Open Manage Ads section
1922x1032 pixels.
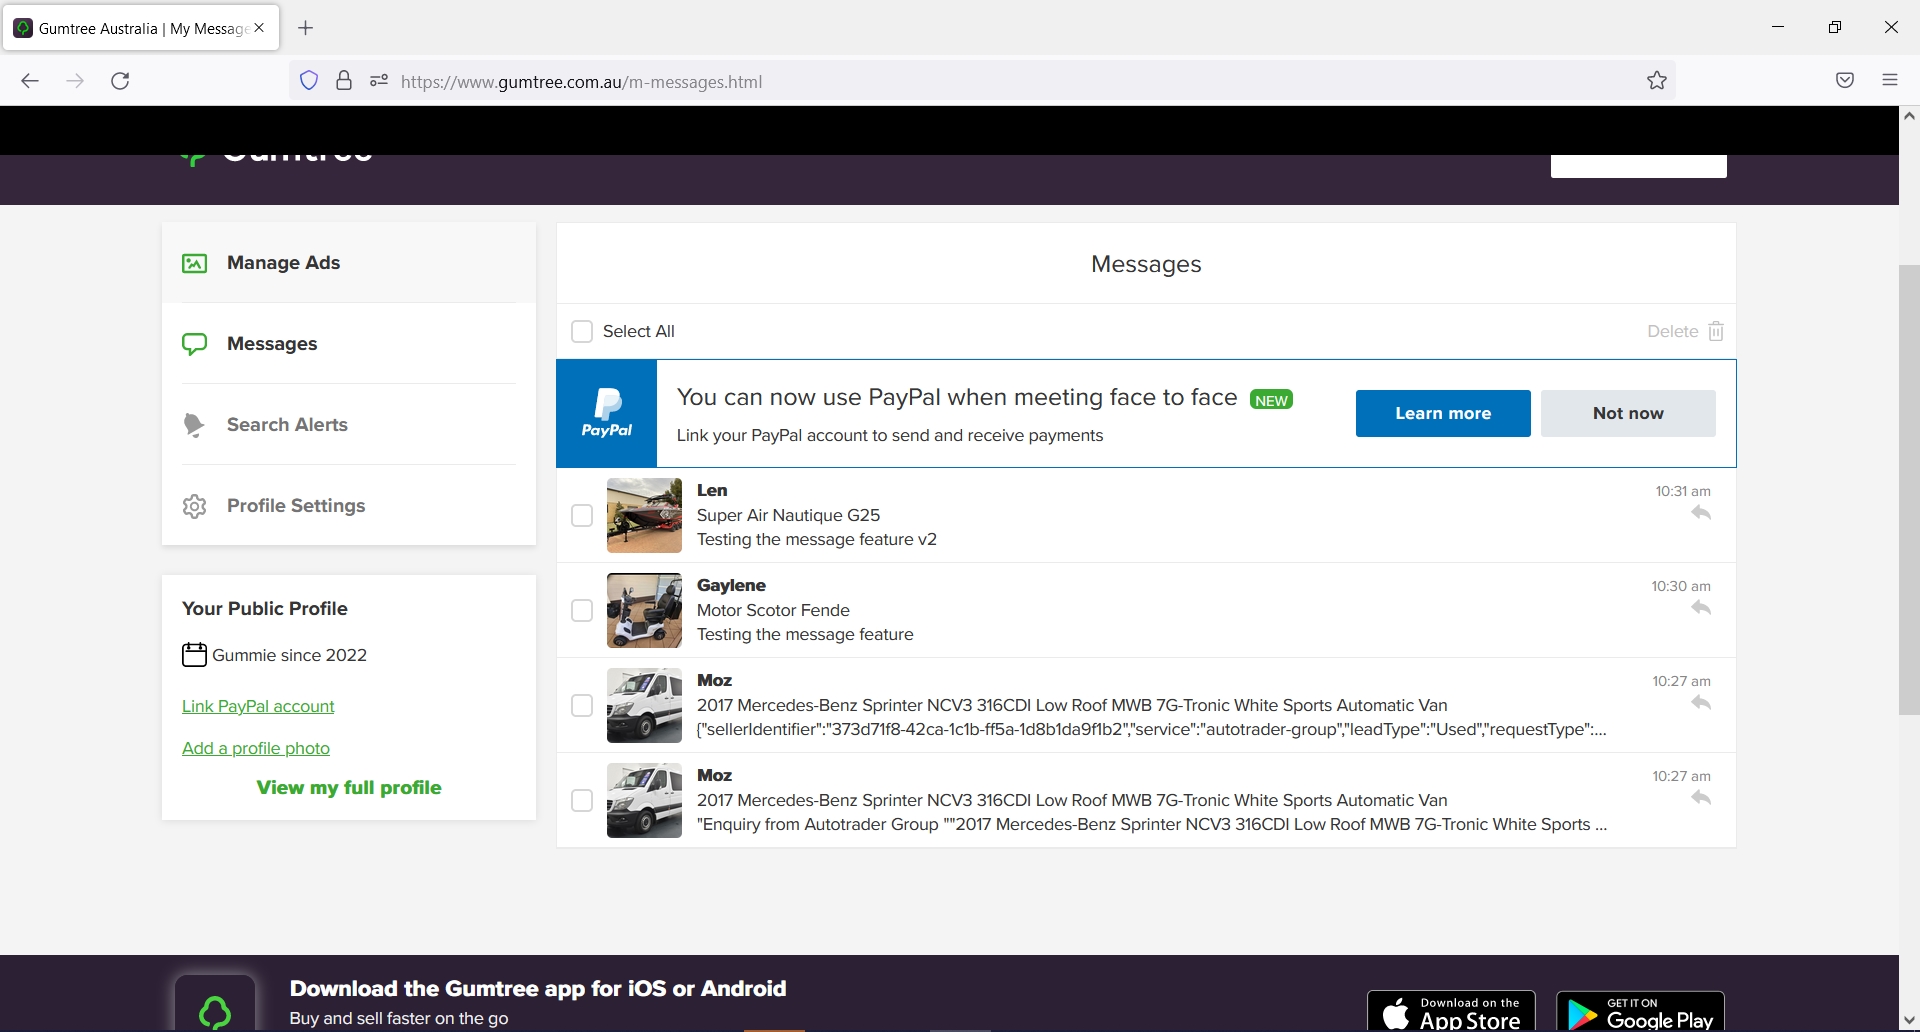click(x=283, y=262)
